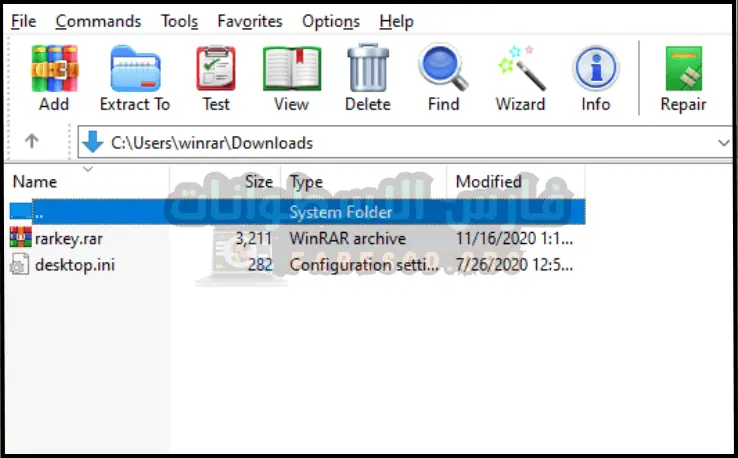Expand the address path dropdown

724,143
